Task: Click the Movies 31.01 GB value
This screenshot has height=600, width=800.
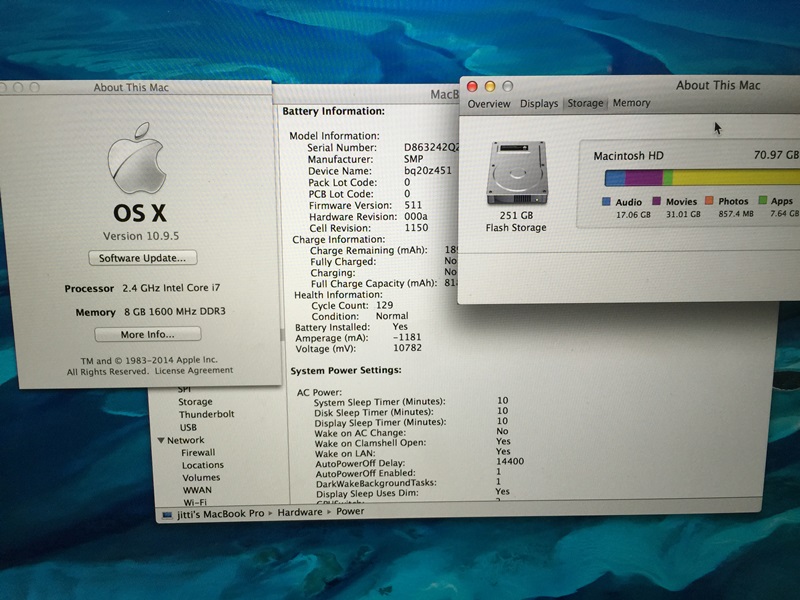Action: tap(683, 214)
